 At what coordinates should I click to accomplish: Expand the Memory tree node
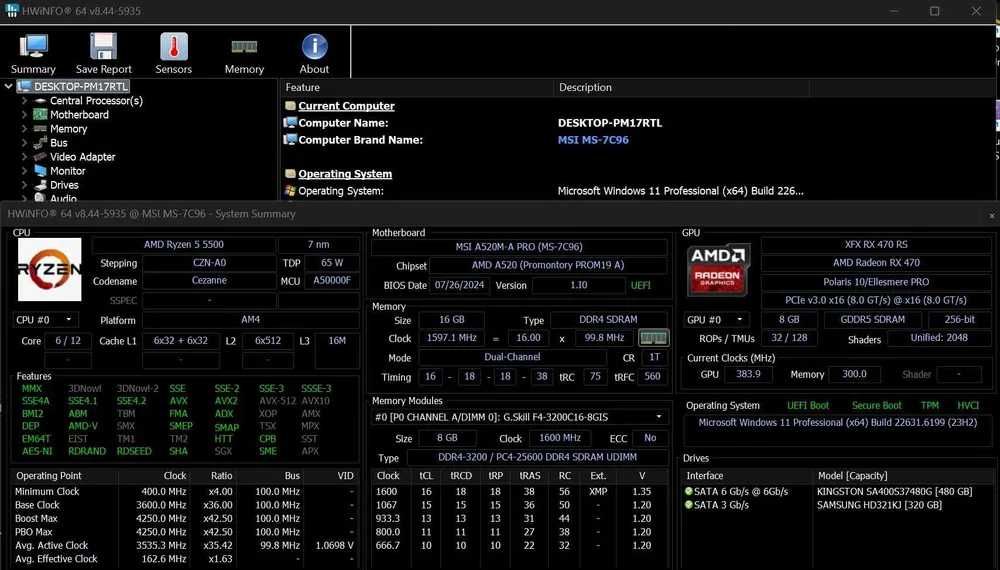click(24, 129)
